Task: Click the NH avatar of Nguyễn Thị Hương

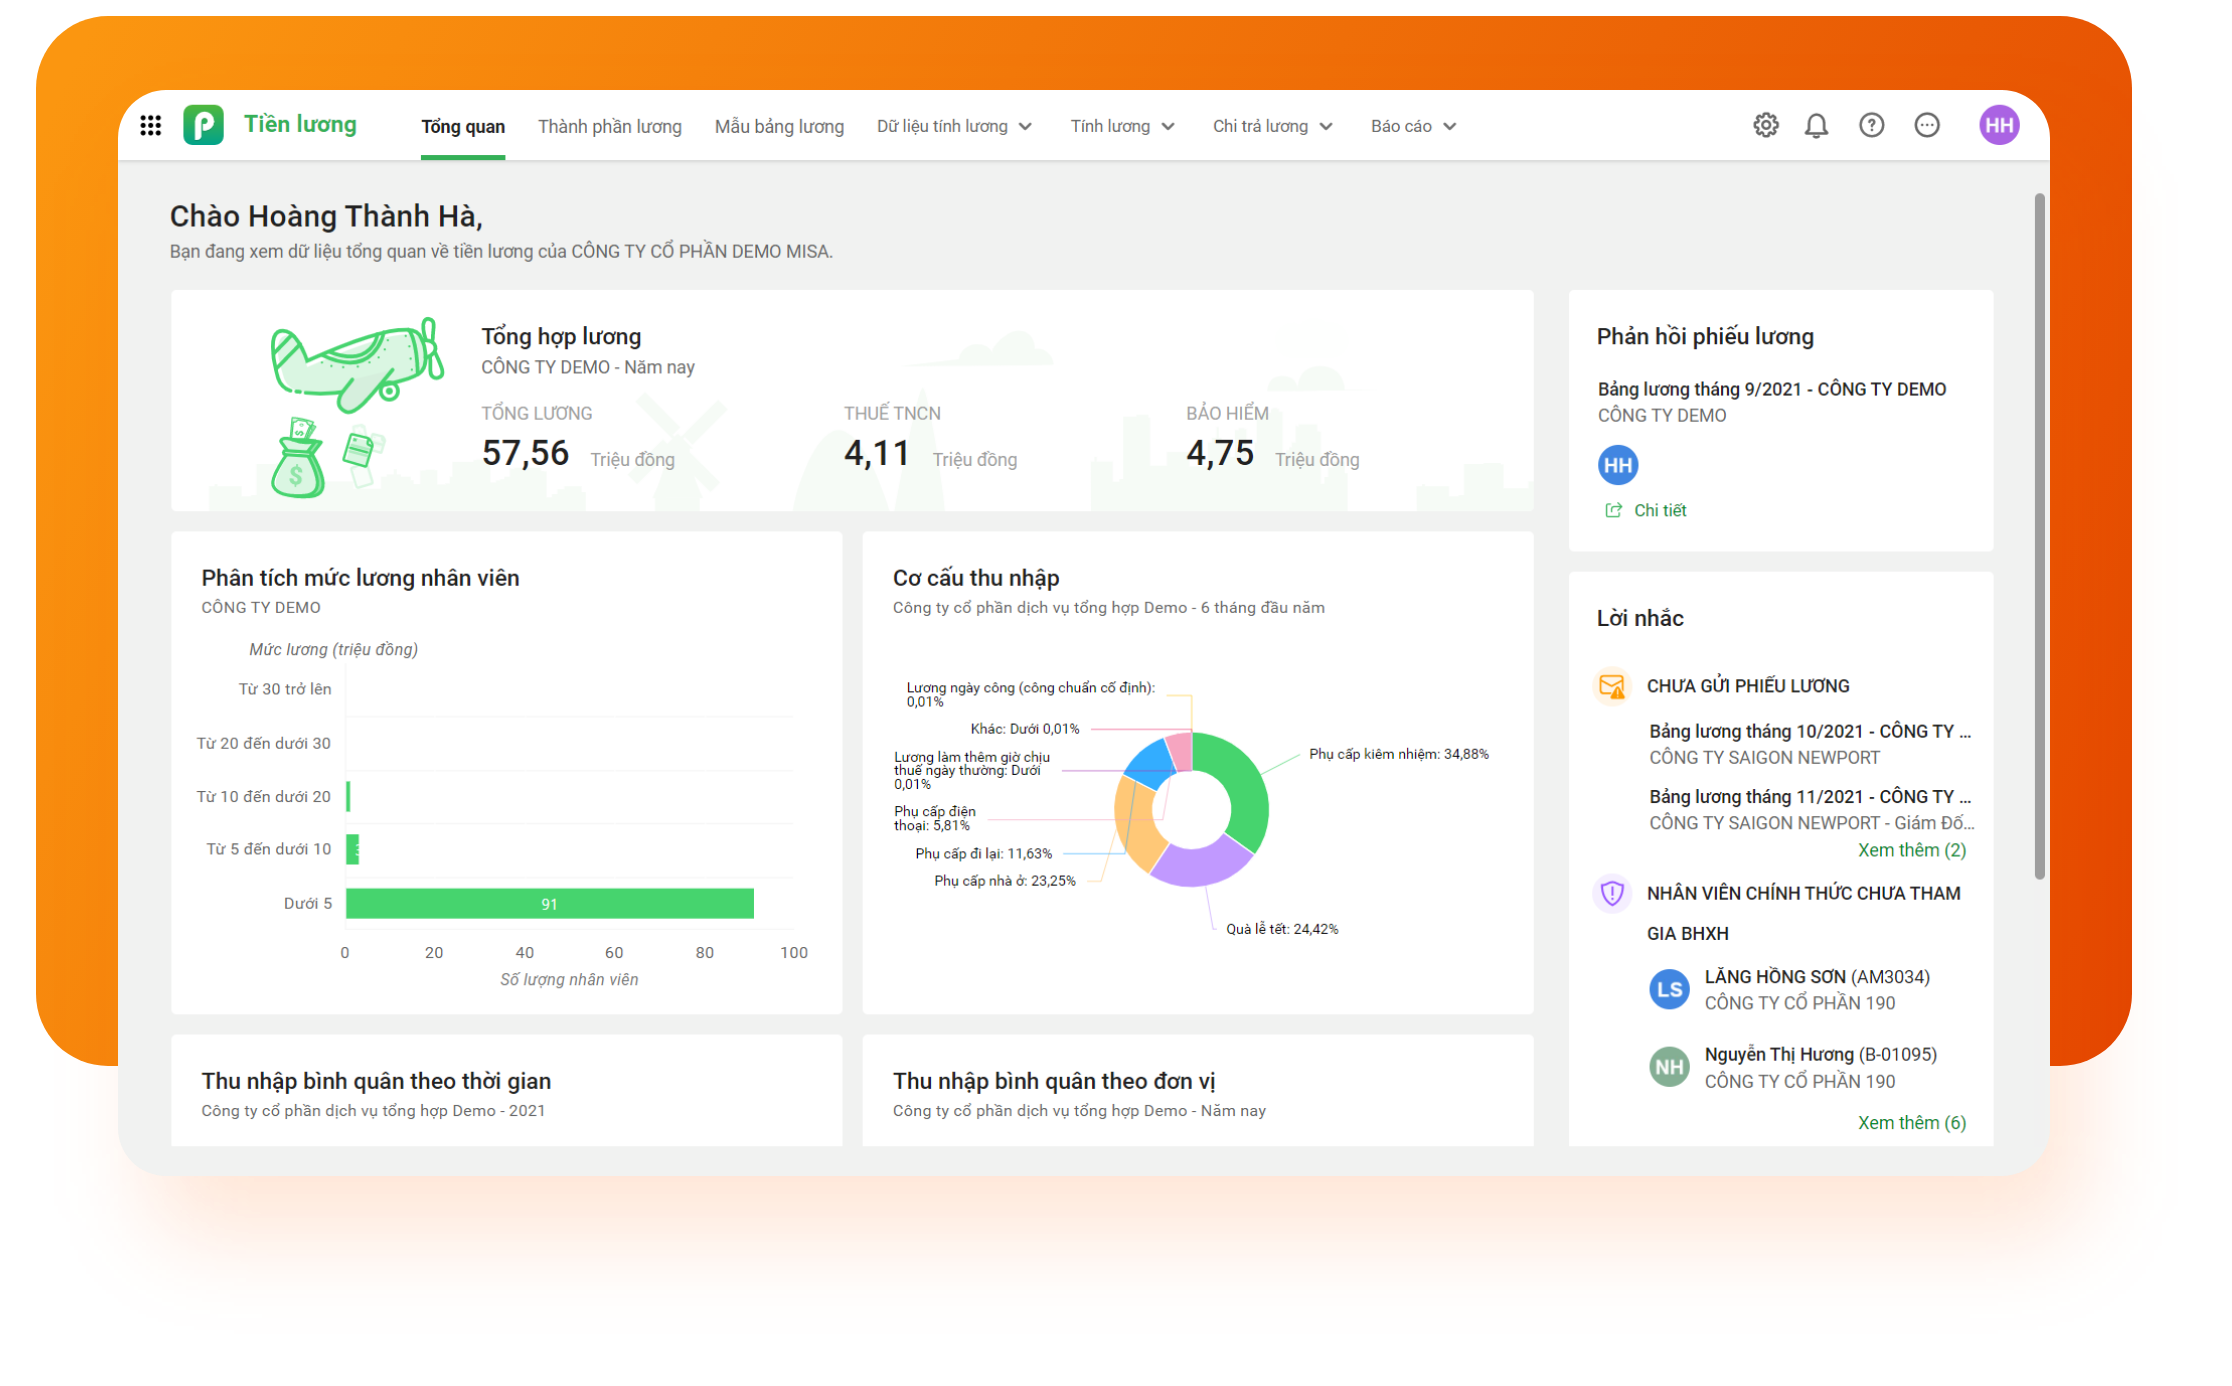Action: (1668, 1067)
